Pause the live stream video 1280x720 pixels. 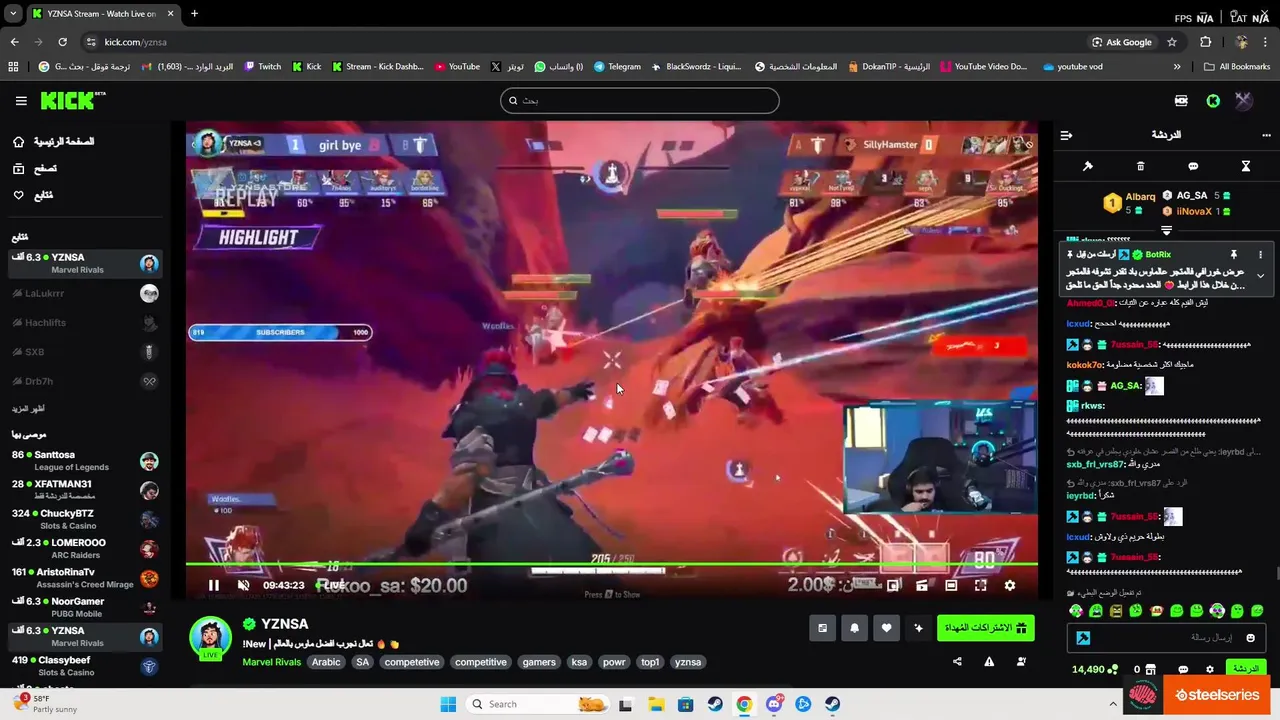click(213, 586)
